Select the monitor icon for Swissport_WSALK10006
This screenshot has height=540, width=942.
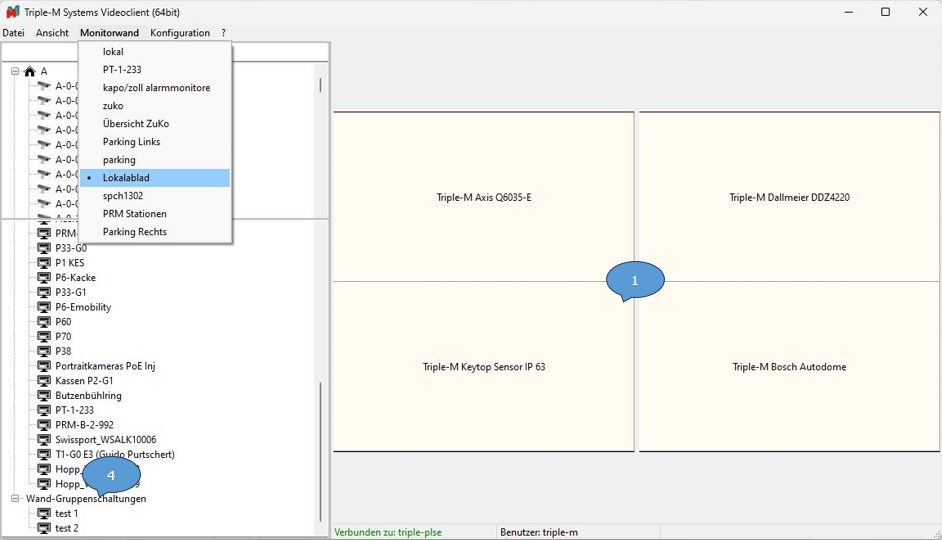pyautogui.click(x=44, y=439)
